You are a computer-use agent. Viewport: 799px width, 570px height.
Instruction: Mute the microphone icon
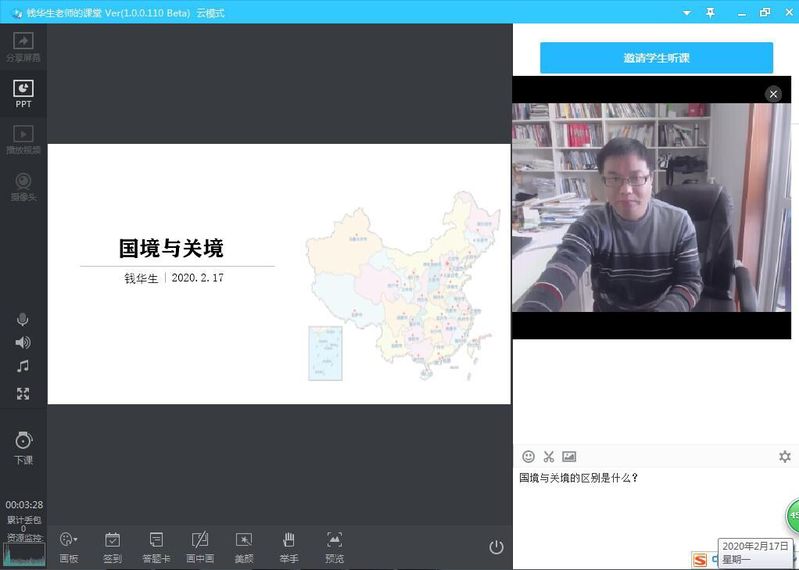pos(22,319)
